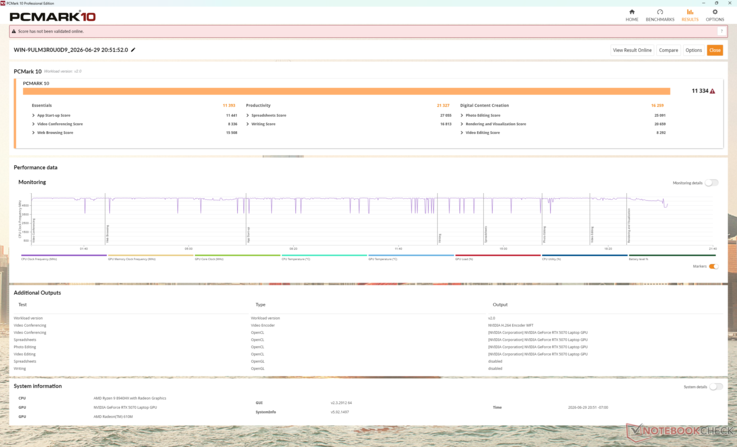Viewport: 737px width, 447px height.
Task: Click the Rendering and Visualization marker on graph
Action: pyautogui.click(x=628, y=226)
